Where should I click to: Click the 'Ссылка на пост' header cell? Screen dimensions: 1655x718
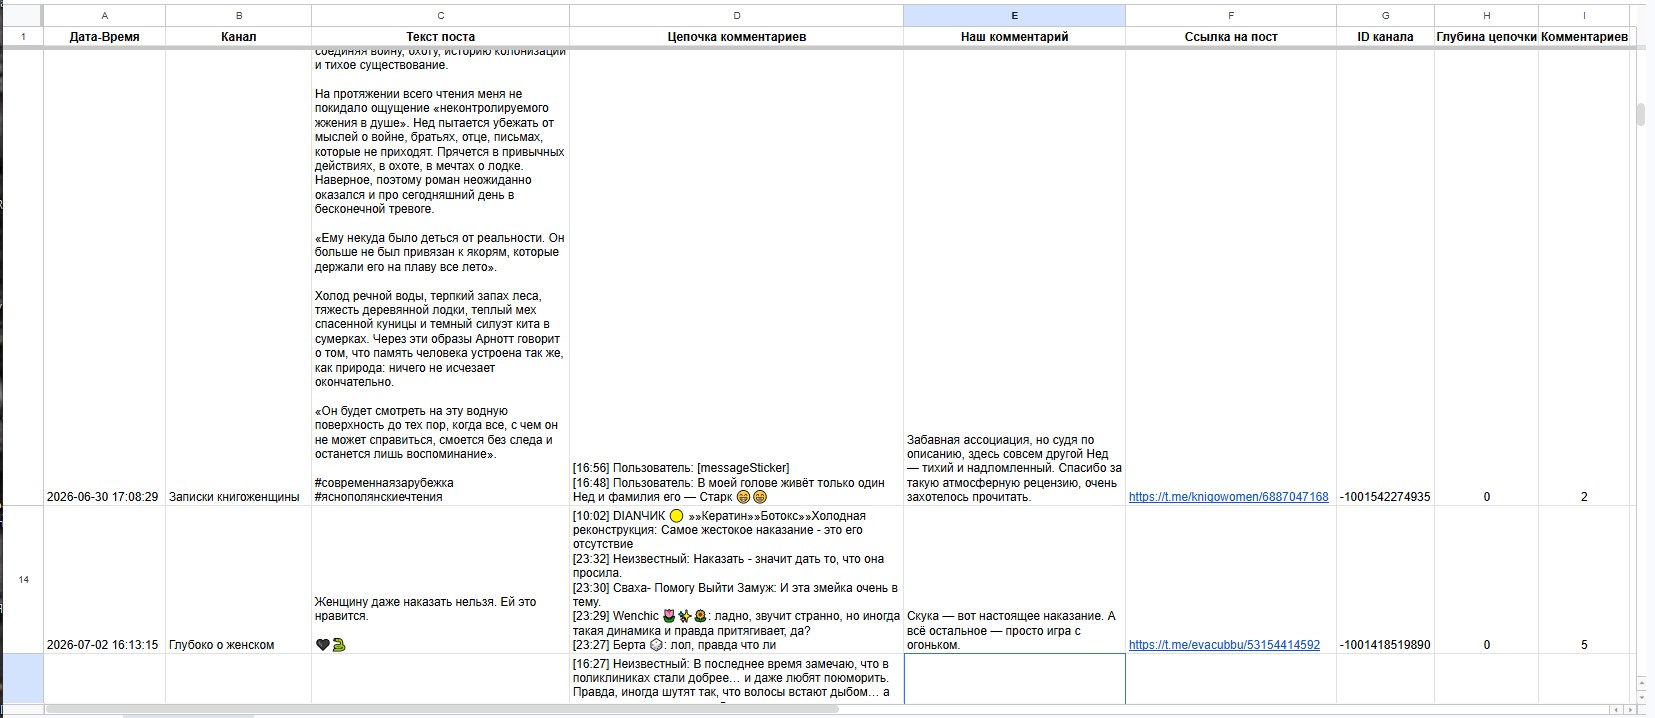[1231, 37]
